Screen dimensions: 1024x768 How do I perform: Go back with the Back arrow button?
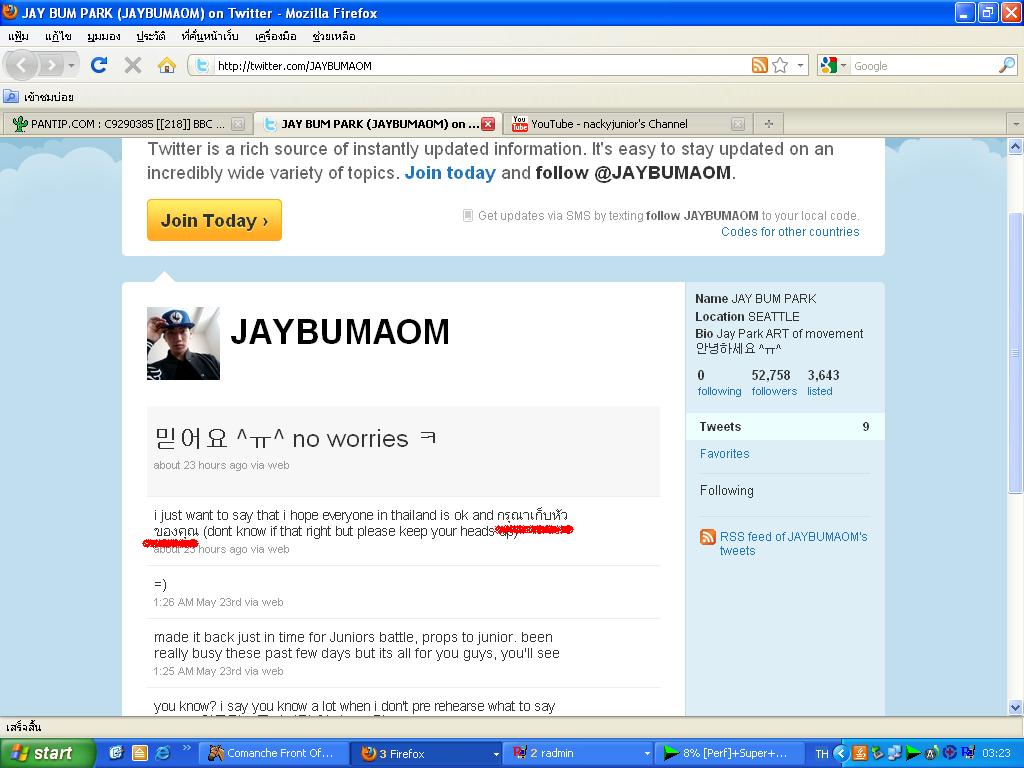coord(21,65)
